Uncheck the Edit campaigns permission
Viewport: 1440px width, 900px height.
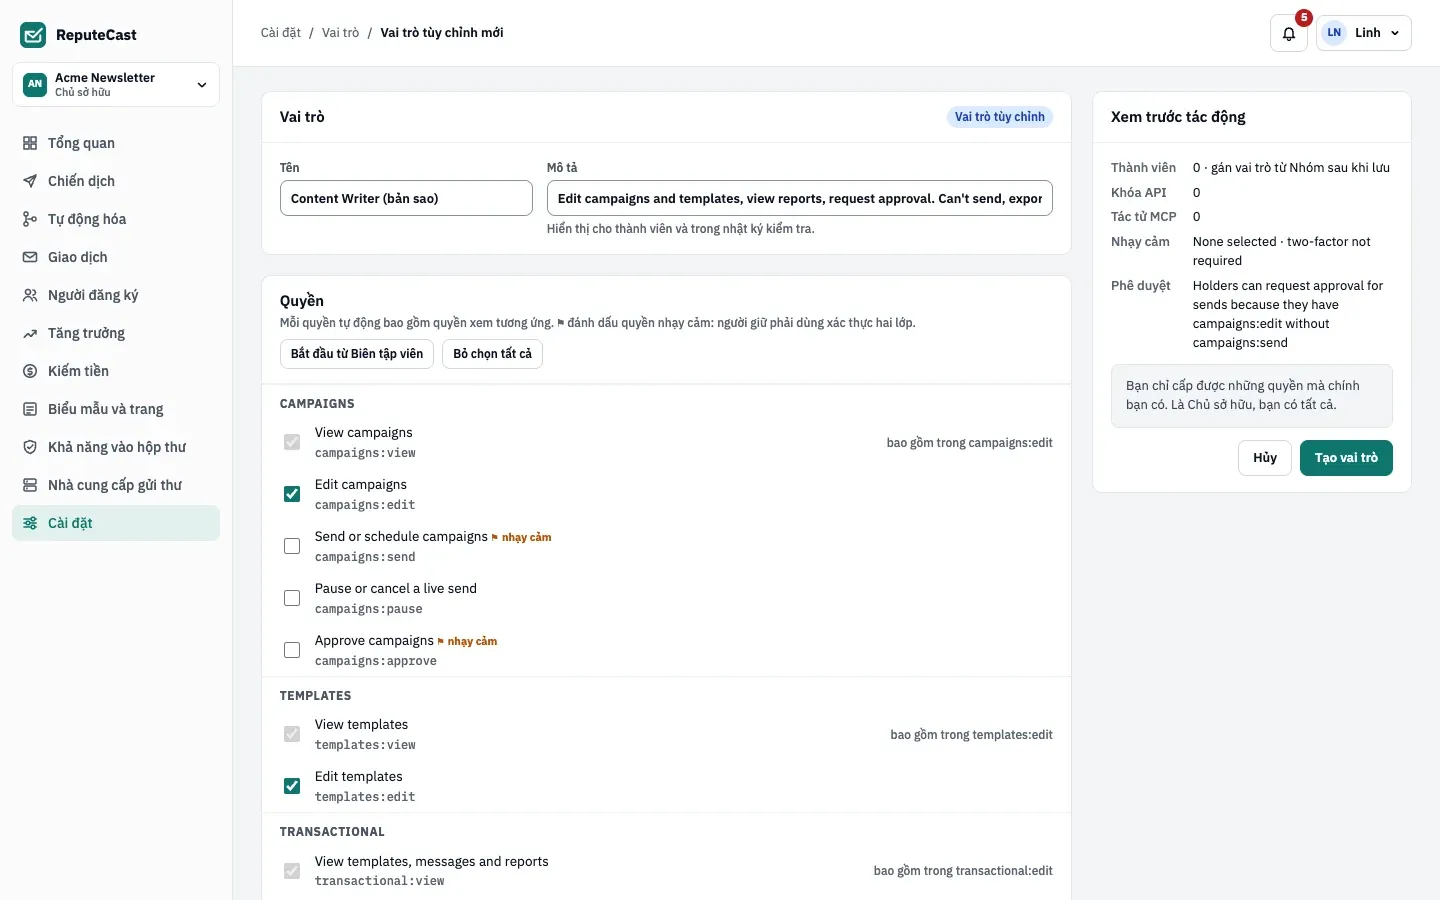coord(292,494)
